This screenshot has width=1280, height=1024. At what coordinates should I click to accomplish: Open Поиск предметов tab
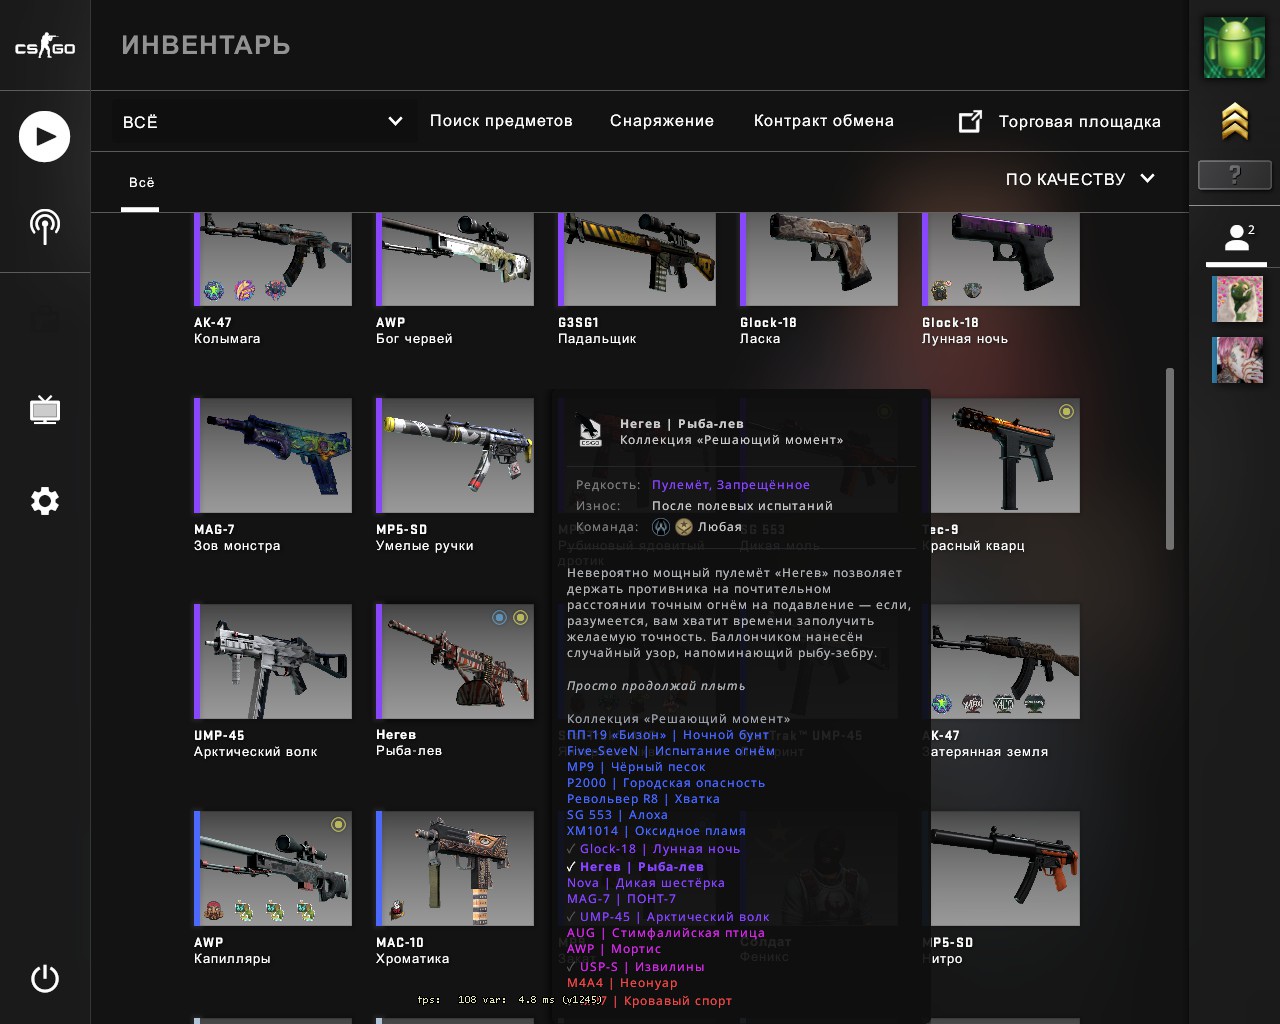point(501,121)
